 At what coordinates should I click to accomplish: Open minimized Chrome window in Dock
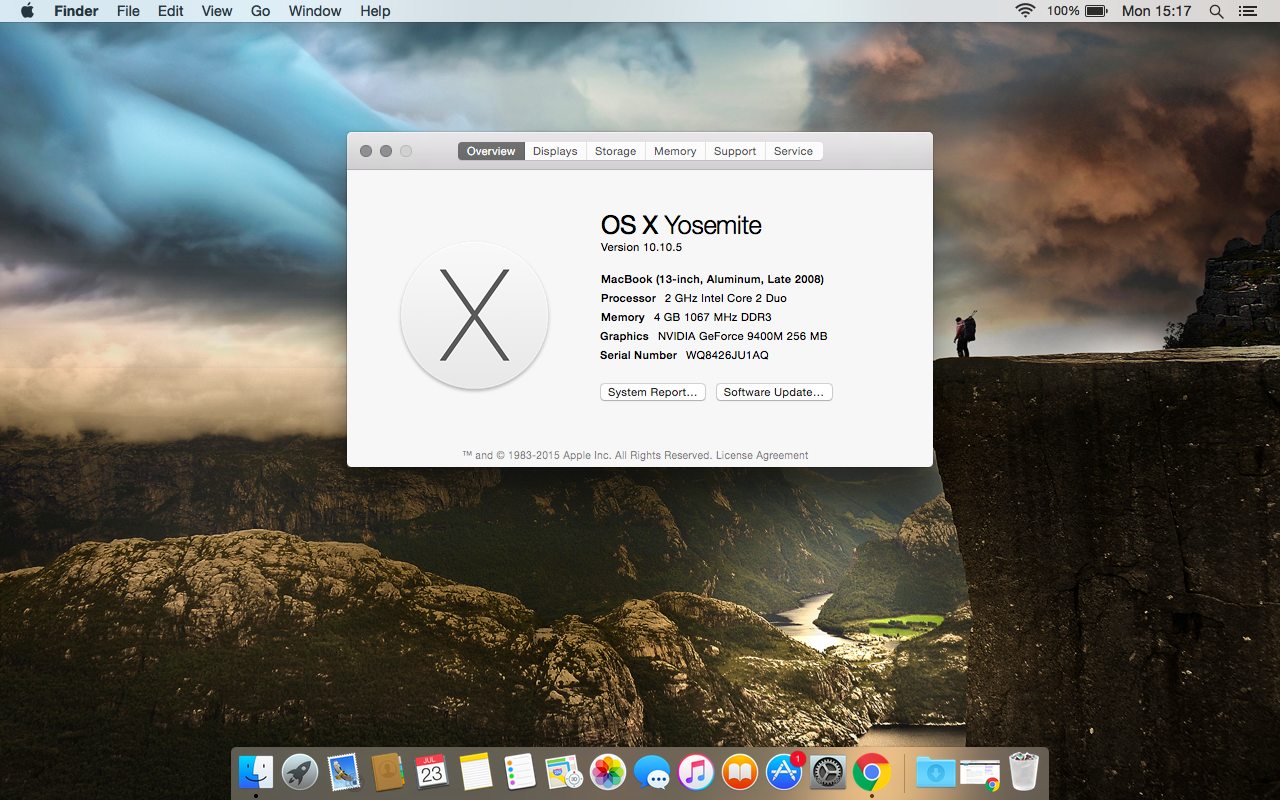[980, 773]
